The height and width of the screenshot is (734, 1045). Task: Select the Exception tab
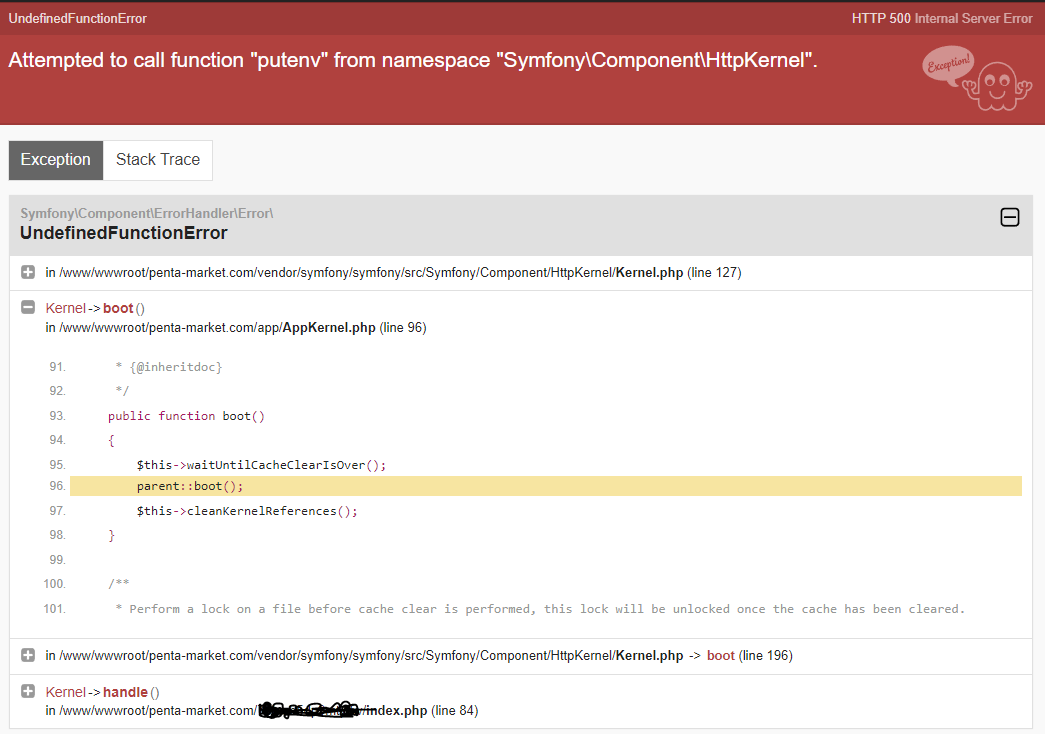click(56, 160)
